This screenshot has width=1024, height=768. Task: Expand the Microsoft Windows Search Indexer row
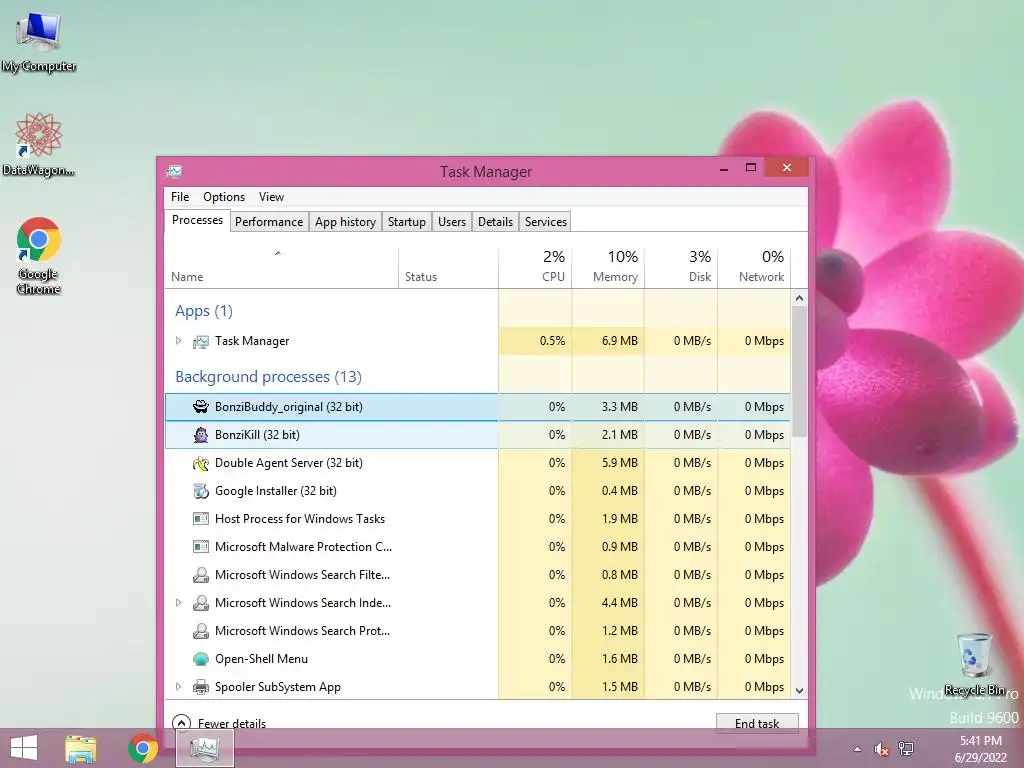pyautogui.click(x=178, y=603)
